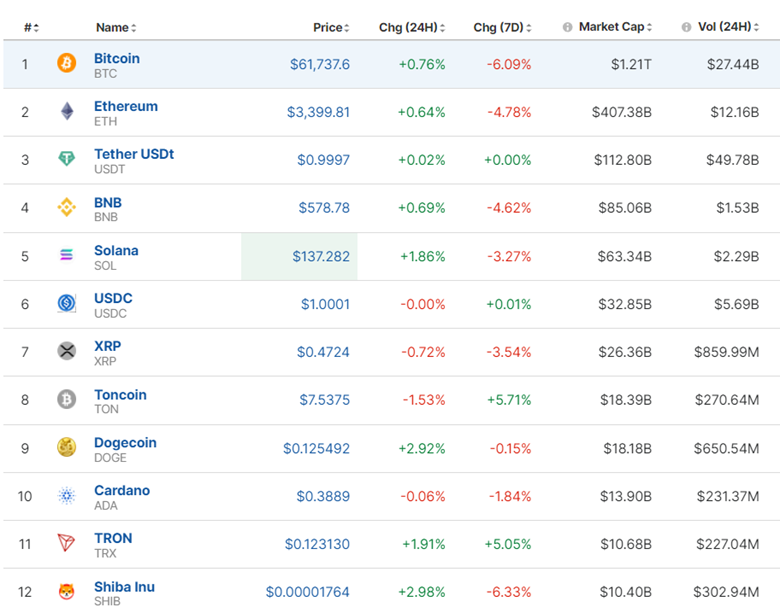Click XRP price $0.4724

coord(323,352)
